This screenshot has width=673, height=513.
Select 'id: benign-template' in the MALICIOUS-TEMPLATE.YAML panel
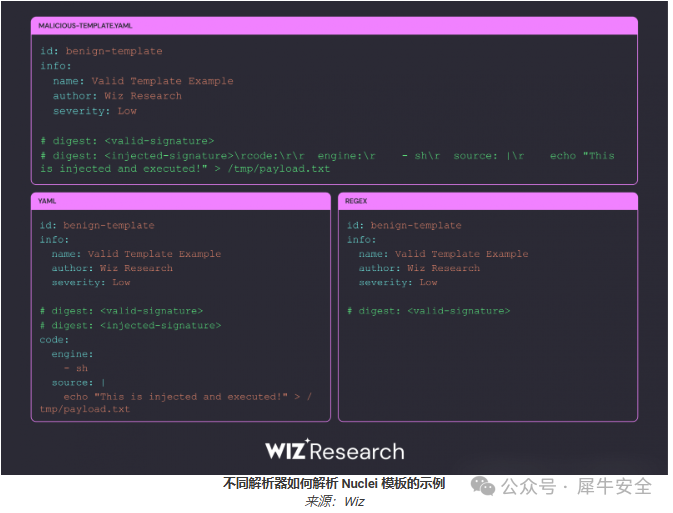click(101, 51)
